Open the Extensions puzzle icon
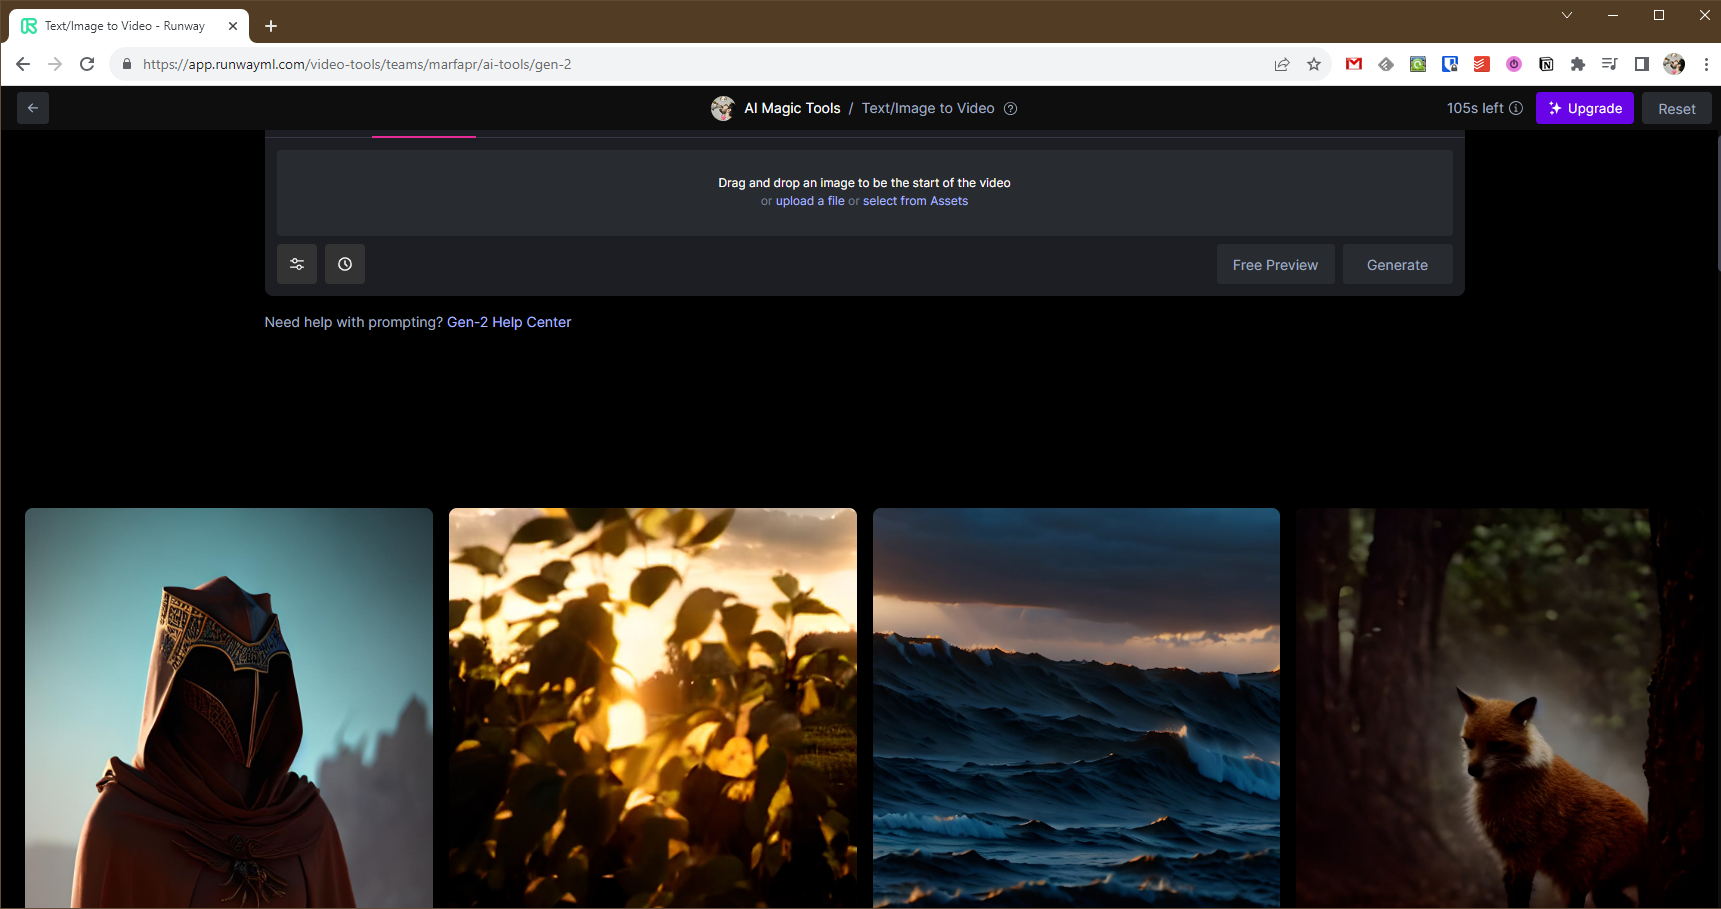 click(x=1578, y=64)
